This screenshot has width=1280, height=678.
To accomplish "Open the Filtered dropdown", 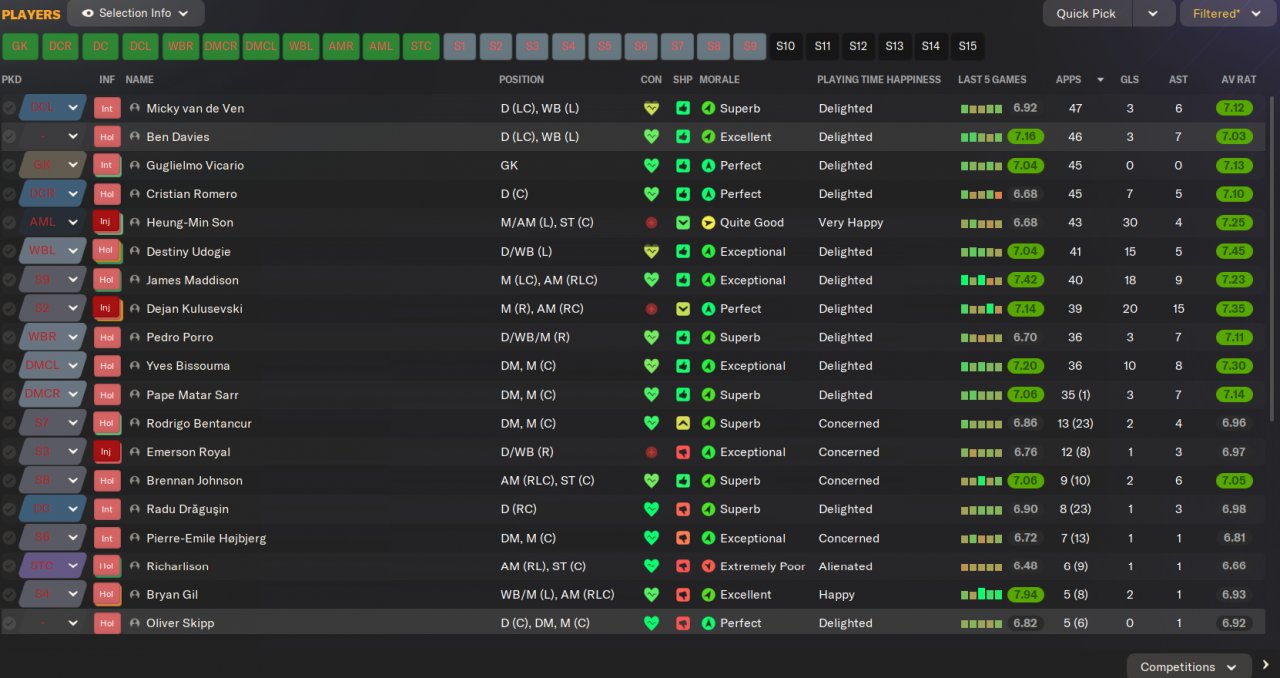I will (x=1229, y=13).
